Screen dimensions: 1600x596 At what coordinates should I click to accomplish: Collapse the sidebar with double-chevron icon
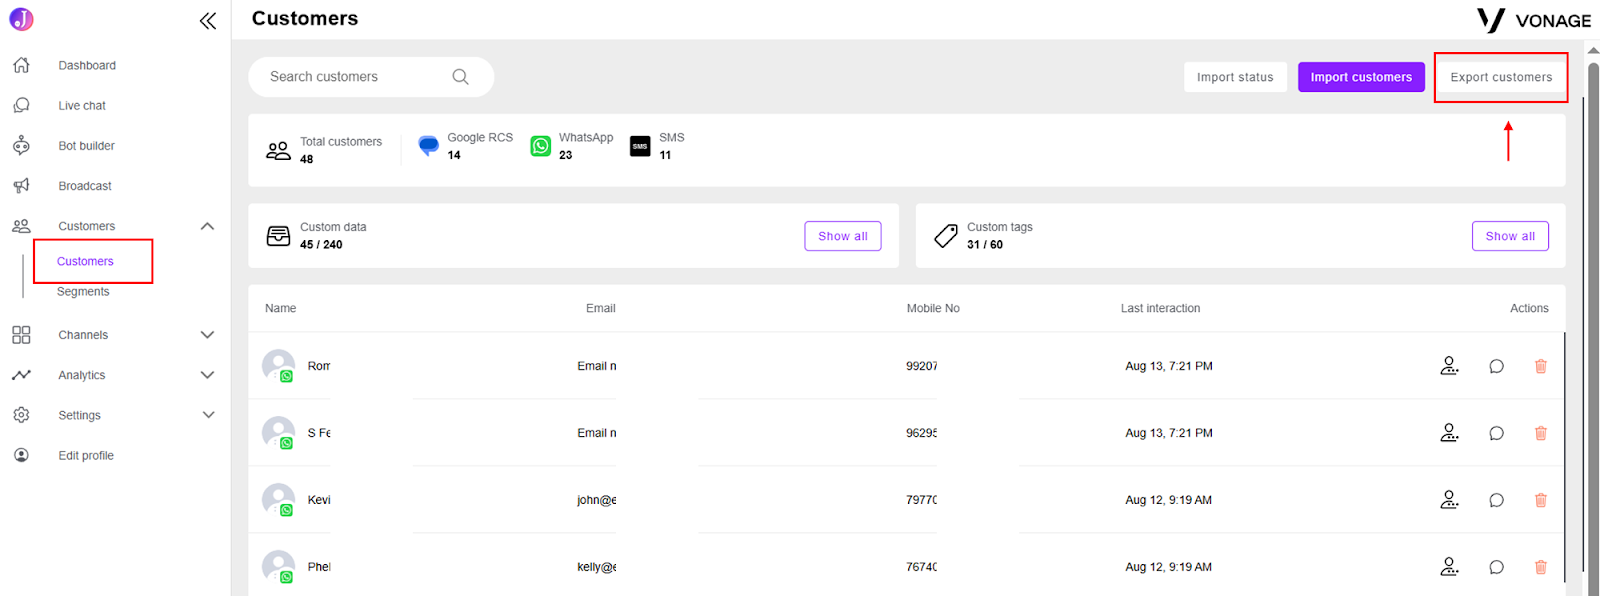coord(207,21)
